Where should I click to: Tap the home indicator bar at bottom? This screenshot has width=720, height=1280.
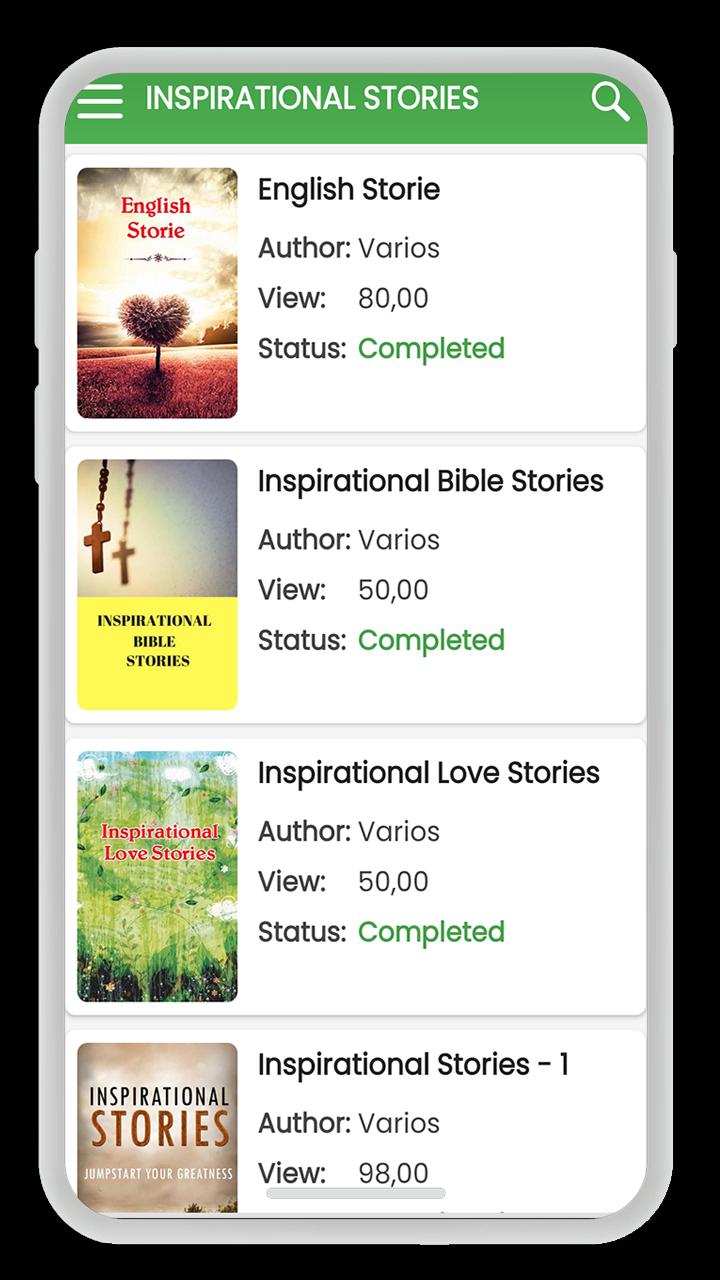point(356,1193)
